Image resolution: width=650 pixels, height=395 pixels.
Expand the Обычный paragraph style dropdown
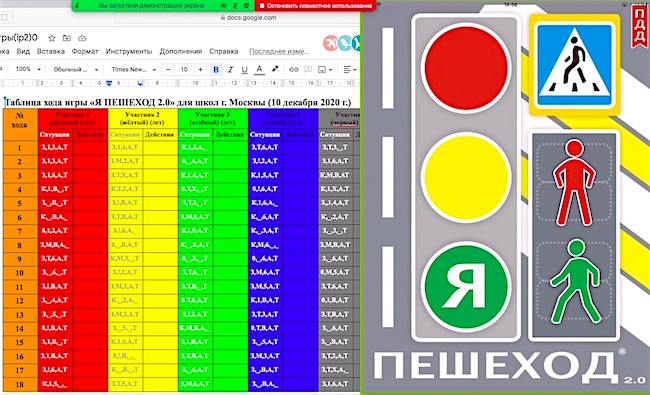75,69
